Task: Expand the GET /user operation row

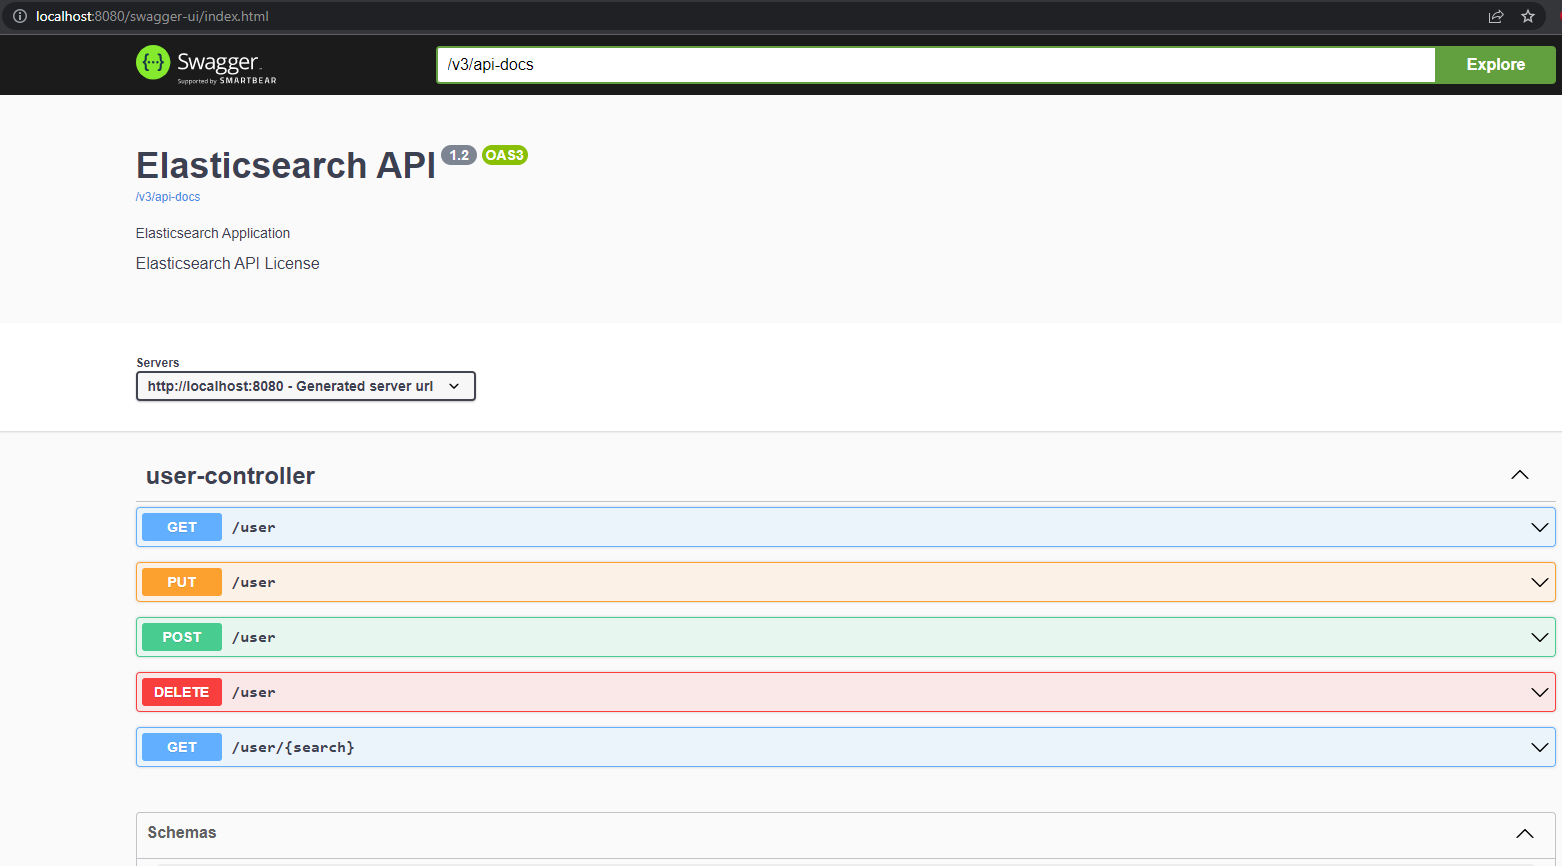Action: (x=1539, y=527)
